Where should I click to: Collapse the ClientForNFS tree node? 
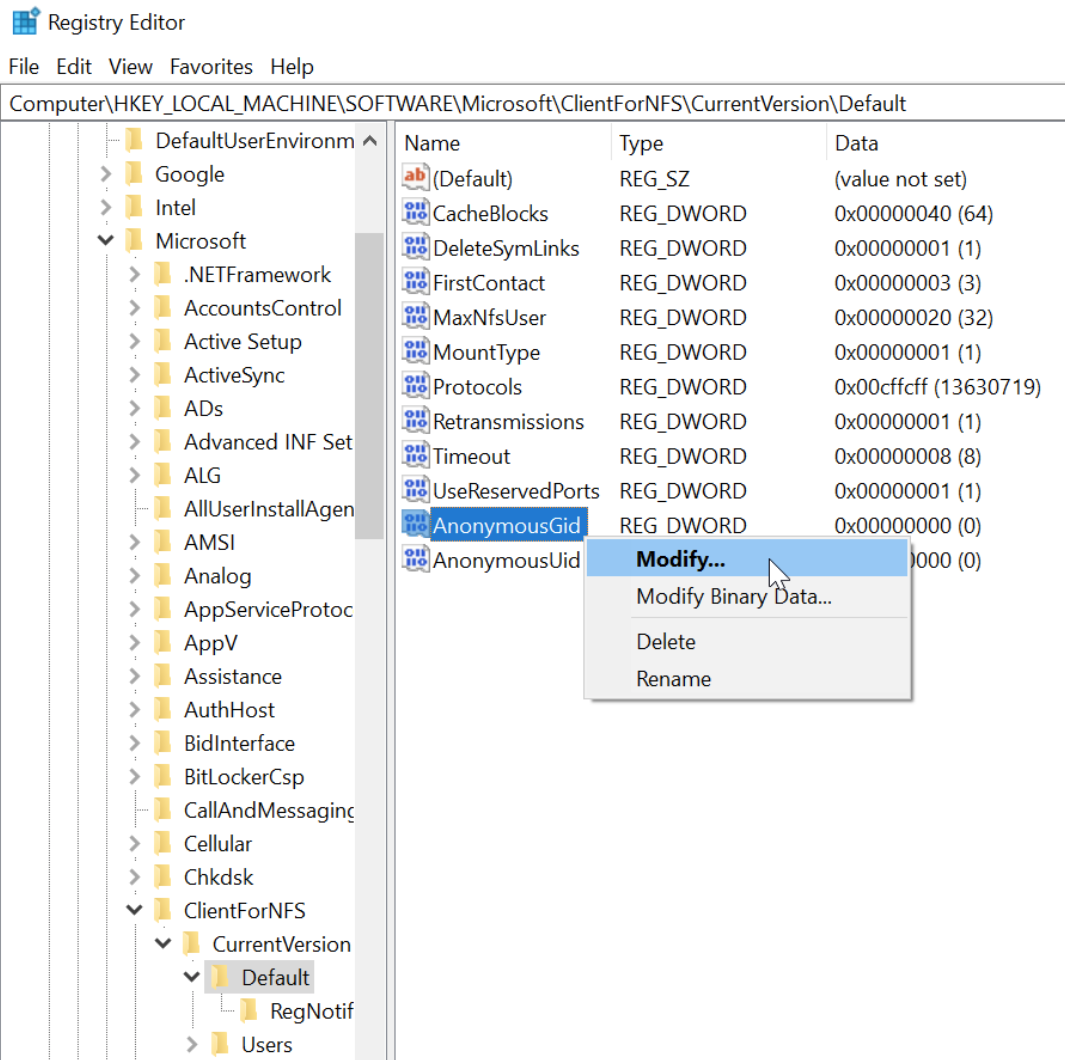134,911
